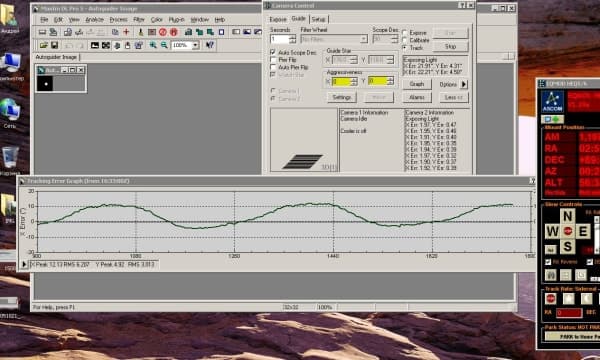Click the first icon in the top toolbar row
The image size is (600, 360).
pyautogui.click(x=42, y=32)
